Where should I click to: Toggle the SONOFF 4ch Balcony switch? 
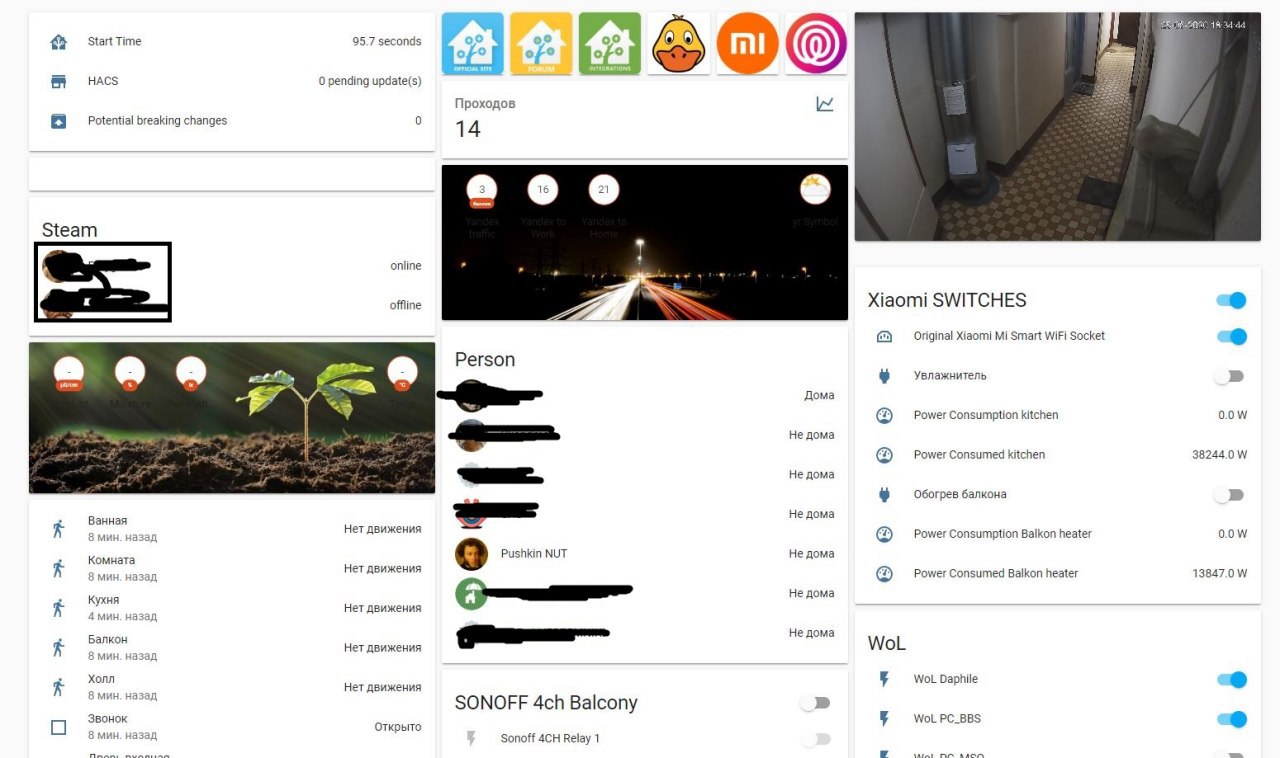(815, 703)
